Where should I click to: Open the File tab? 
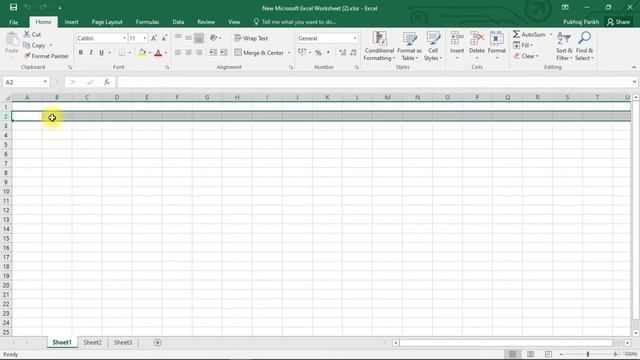coord(13,22)
